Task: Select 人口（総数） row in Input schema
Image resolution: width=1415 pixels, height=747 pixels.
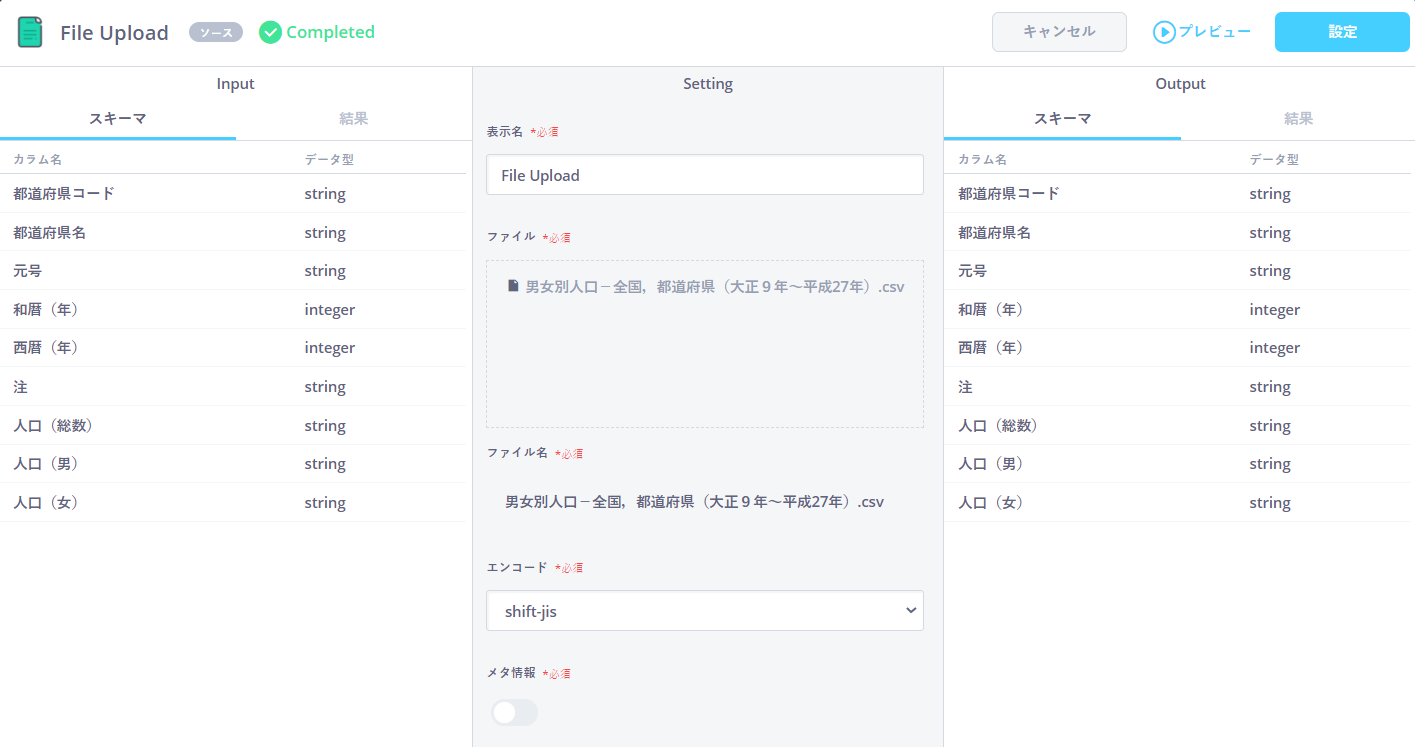Action: tap(233, 426)
